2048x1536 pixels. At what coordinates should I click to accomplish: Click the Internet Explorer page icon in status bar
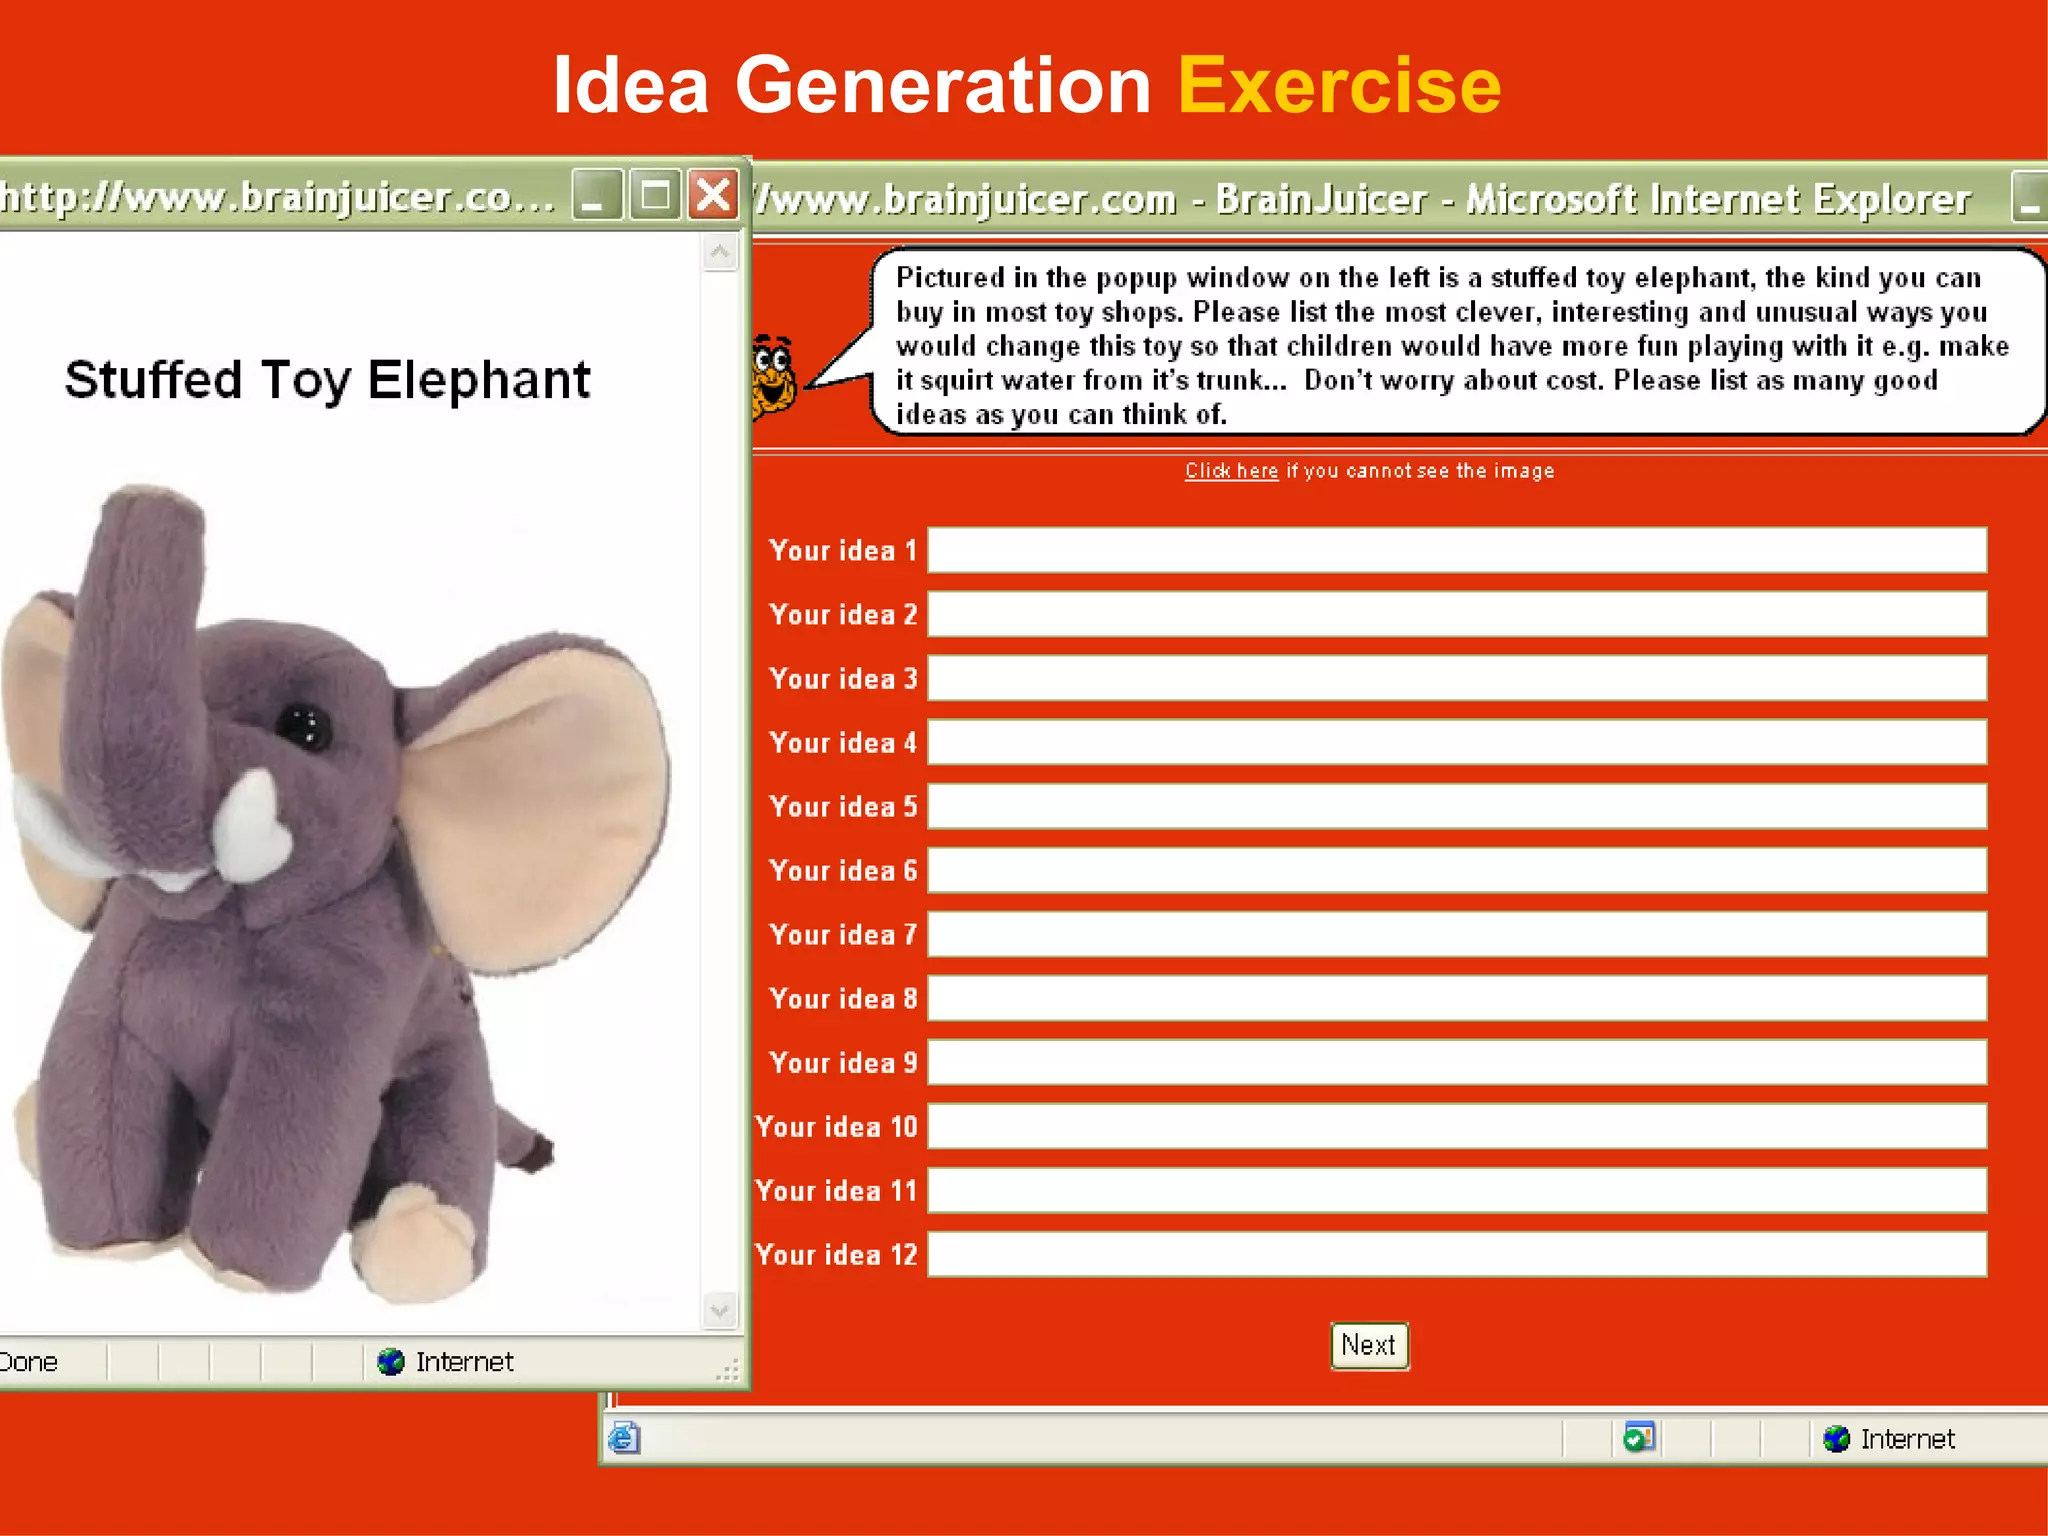coord(625,1438)
